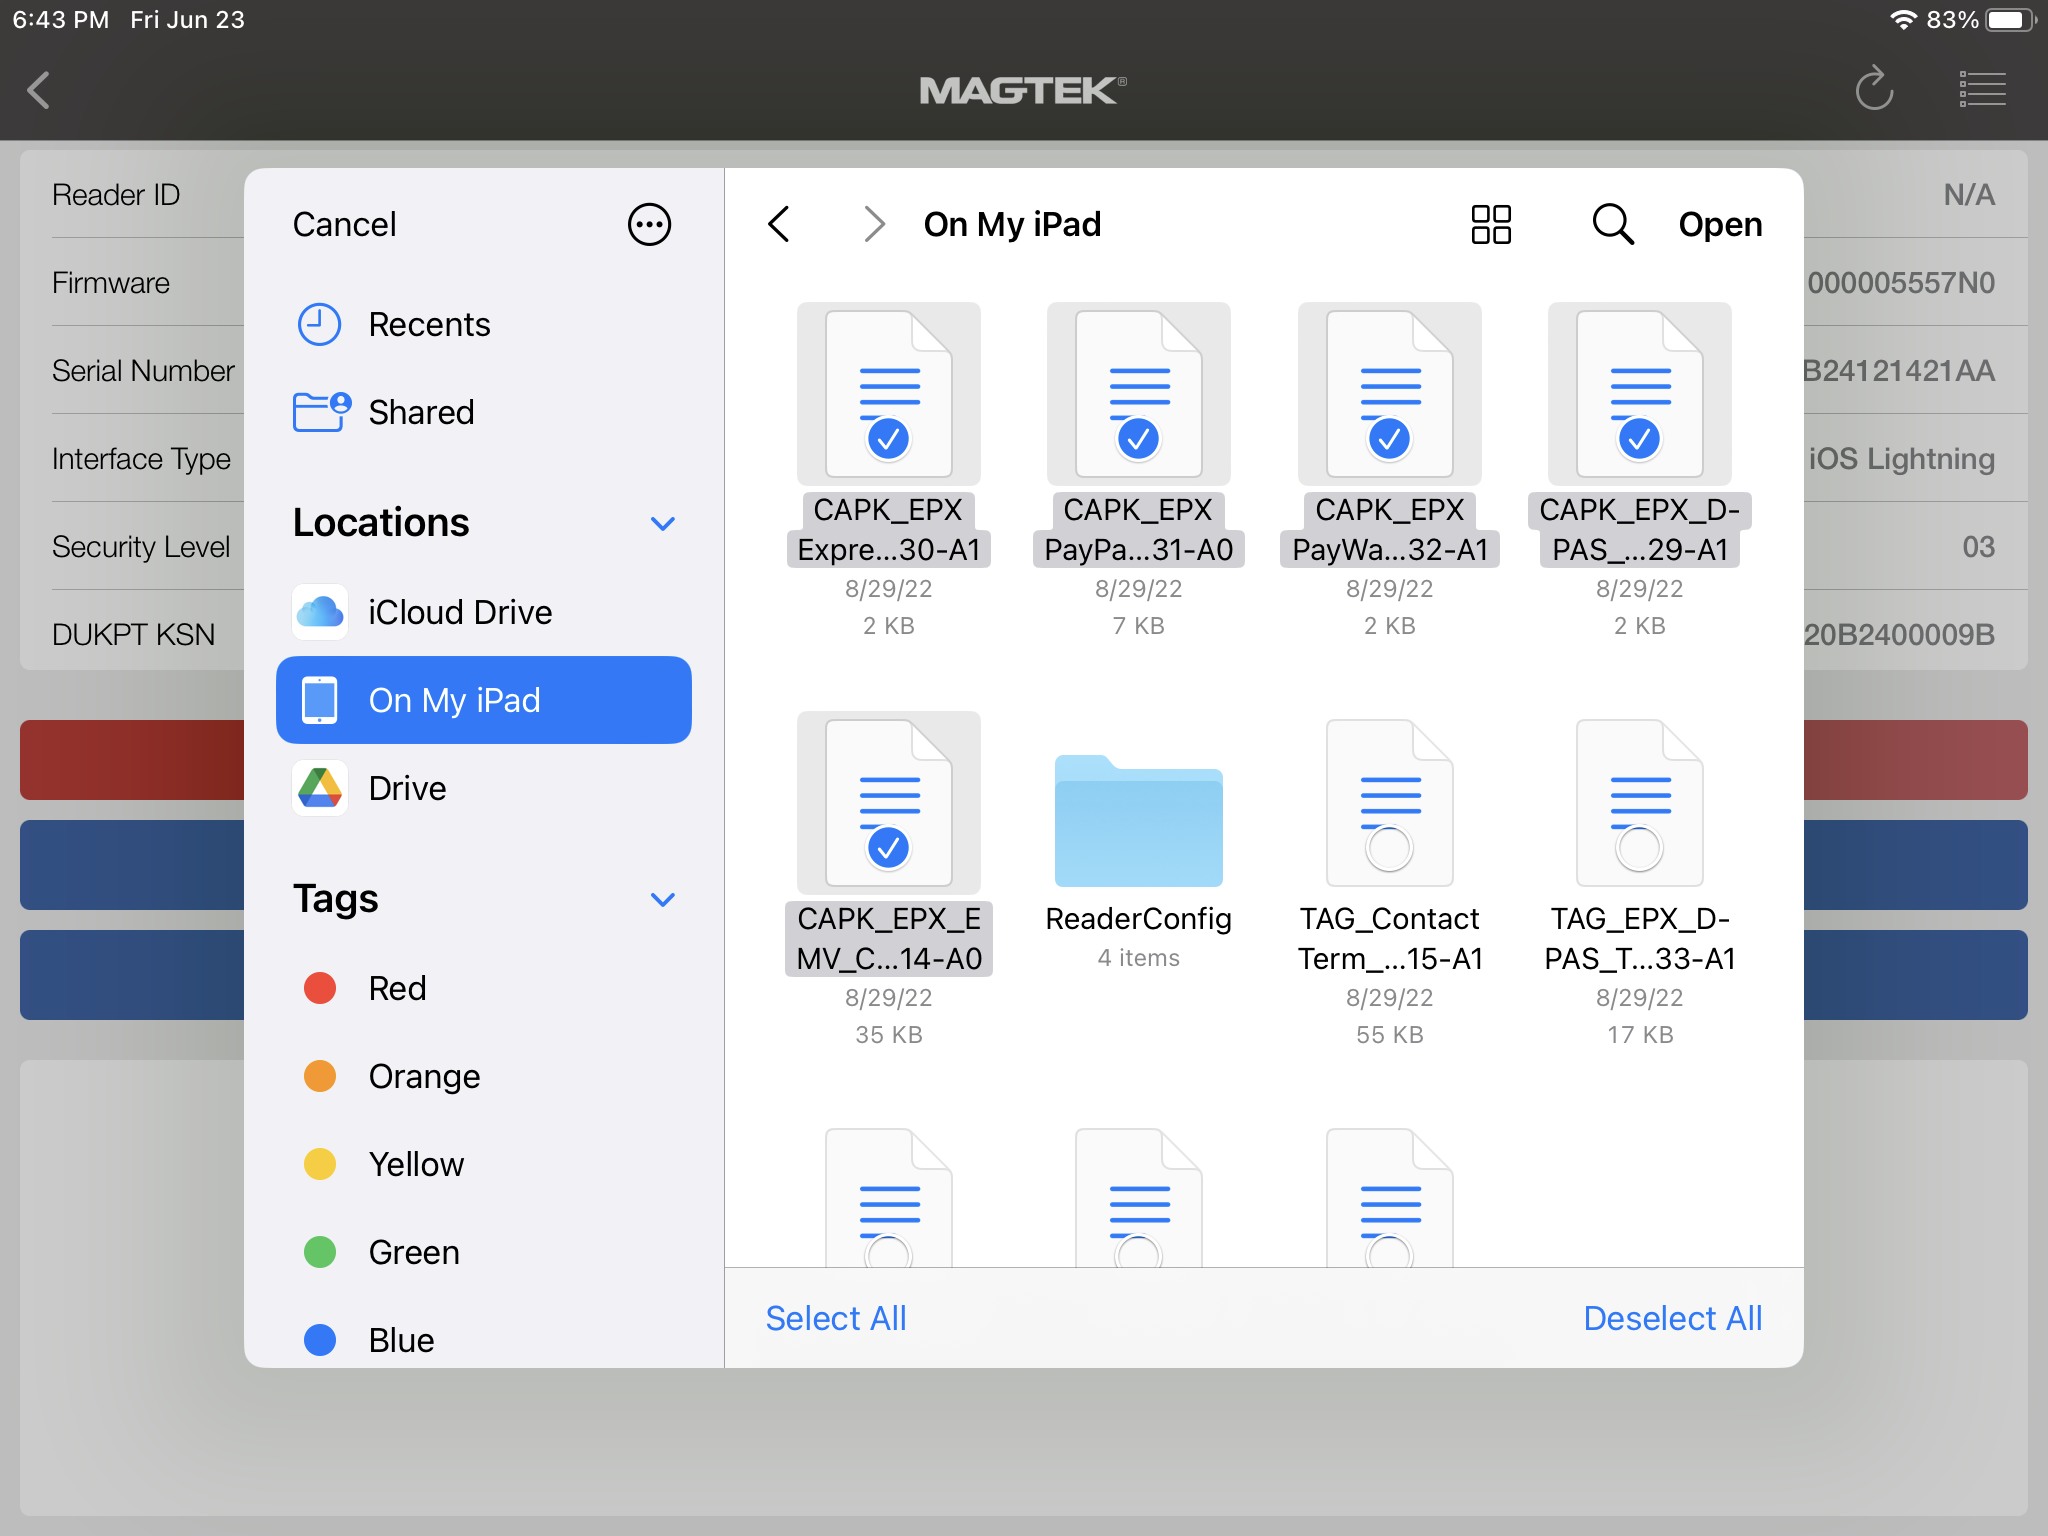Viewport: 2048px width, 1536px height.
Task: Tap iOS Lightning value in MagTek
Action: 1901,459
